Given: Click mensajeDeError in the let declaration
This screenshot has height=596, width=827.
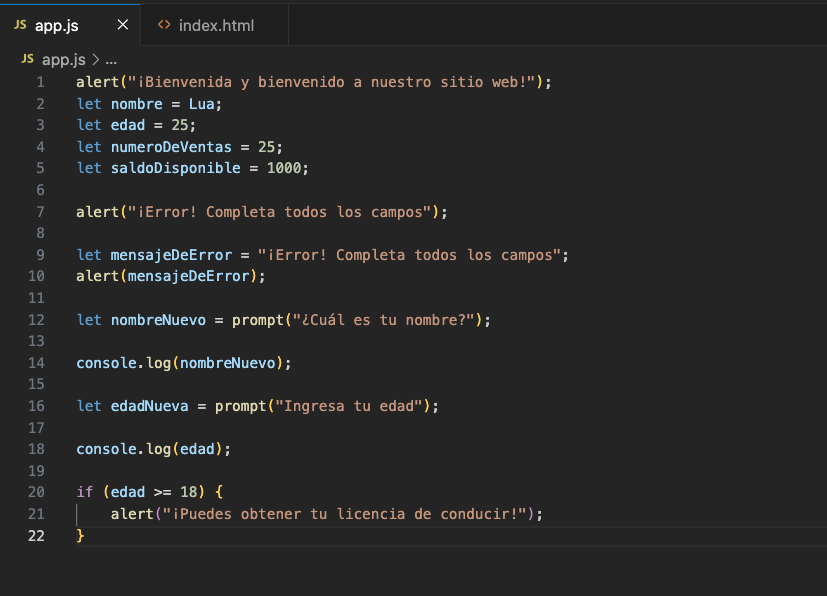Looking at the screenshot, I should 171,255.
